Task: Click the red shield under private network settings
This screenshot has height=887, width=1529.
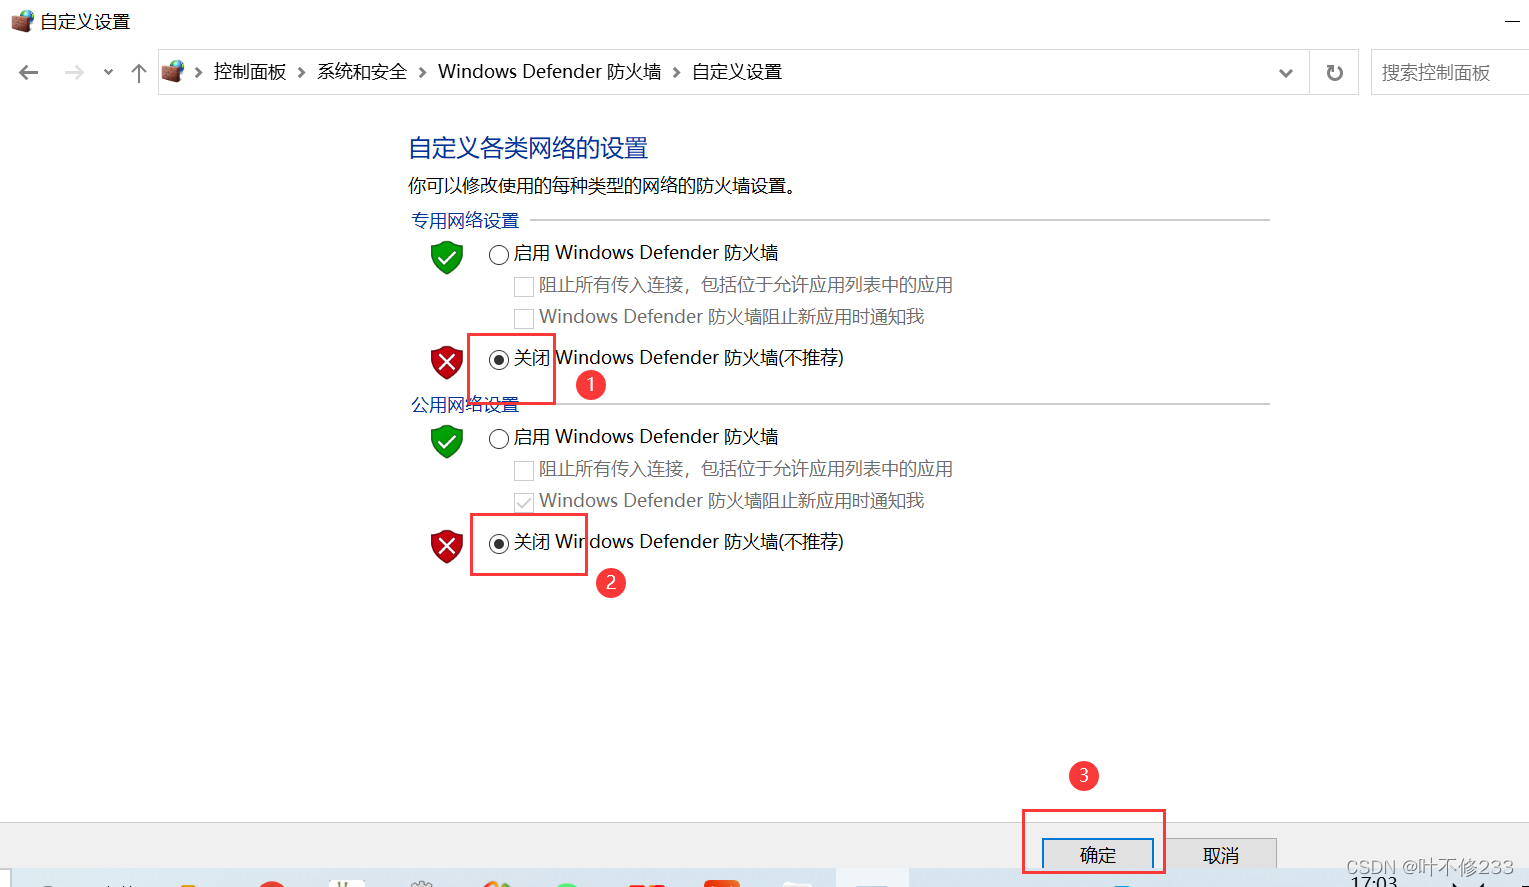Action: (447, 362)
